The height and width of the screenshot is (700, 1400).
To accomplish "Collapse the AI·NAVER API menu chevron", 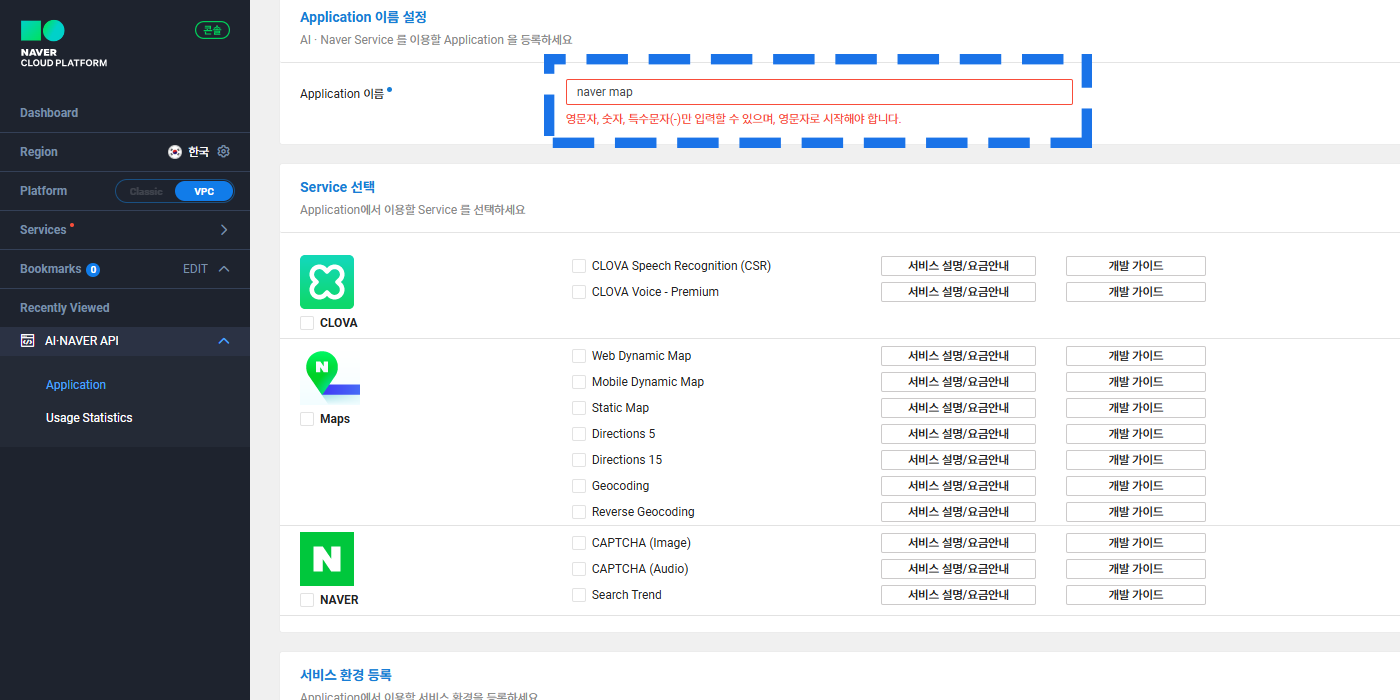I will (x=224, y=341).
